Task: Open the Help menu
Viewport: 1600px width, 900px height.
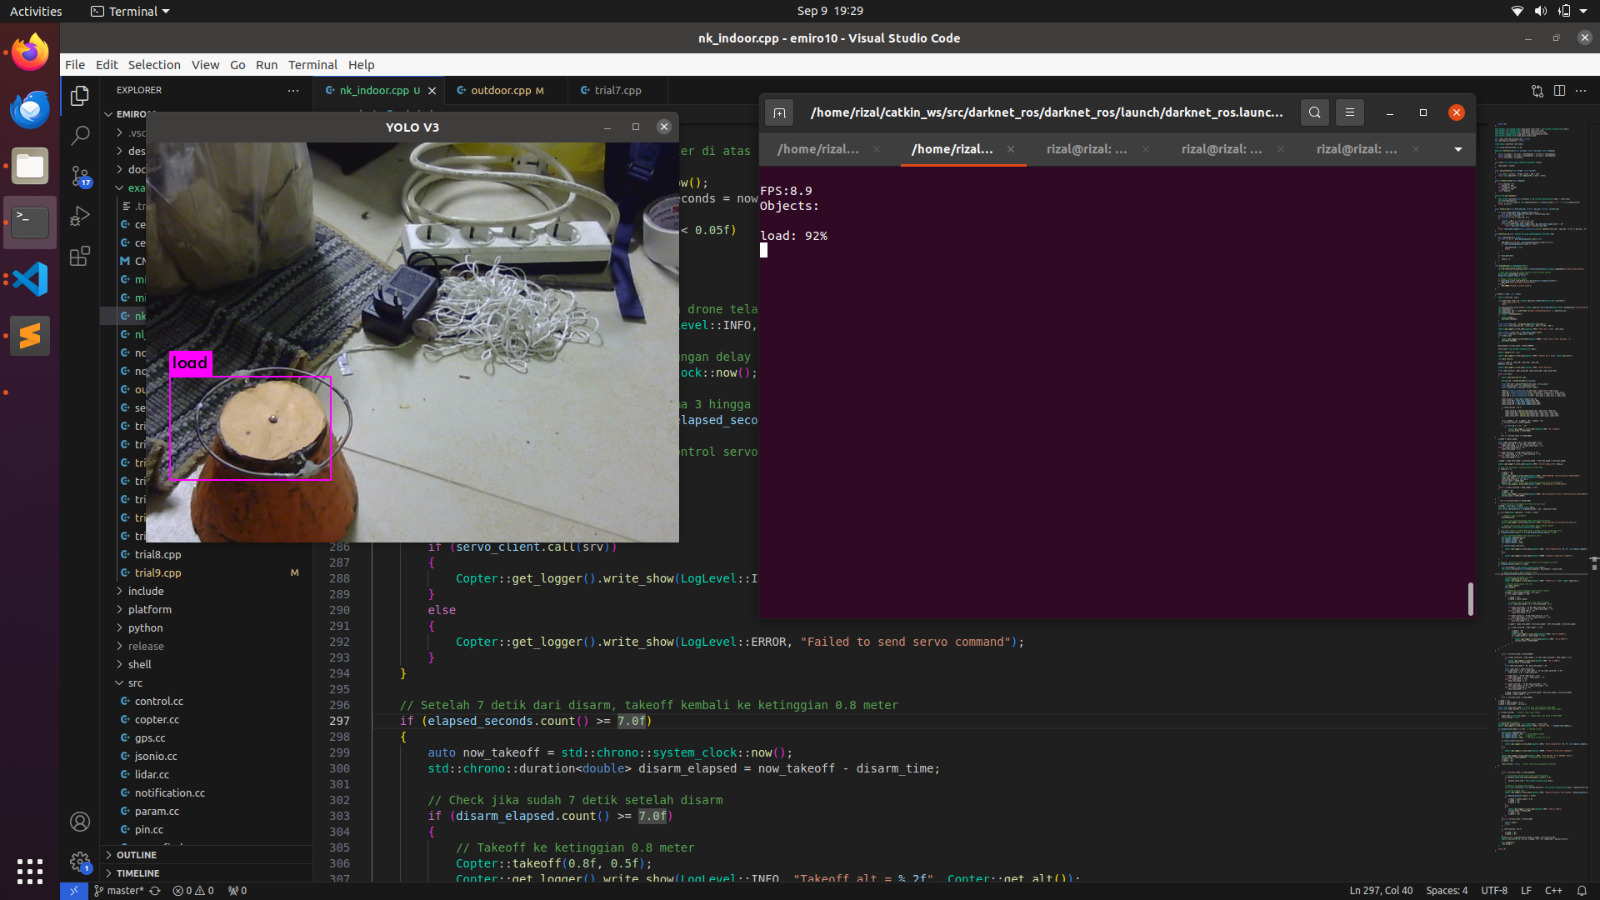Action: click(x=361, y=64)
